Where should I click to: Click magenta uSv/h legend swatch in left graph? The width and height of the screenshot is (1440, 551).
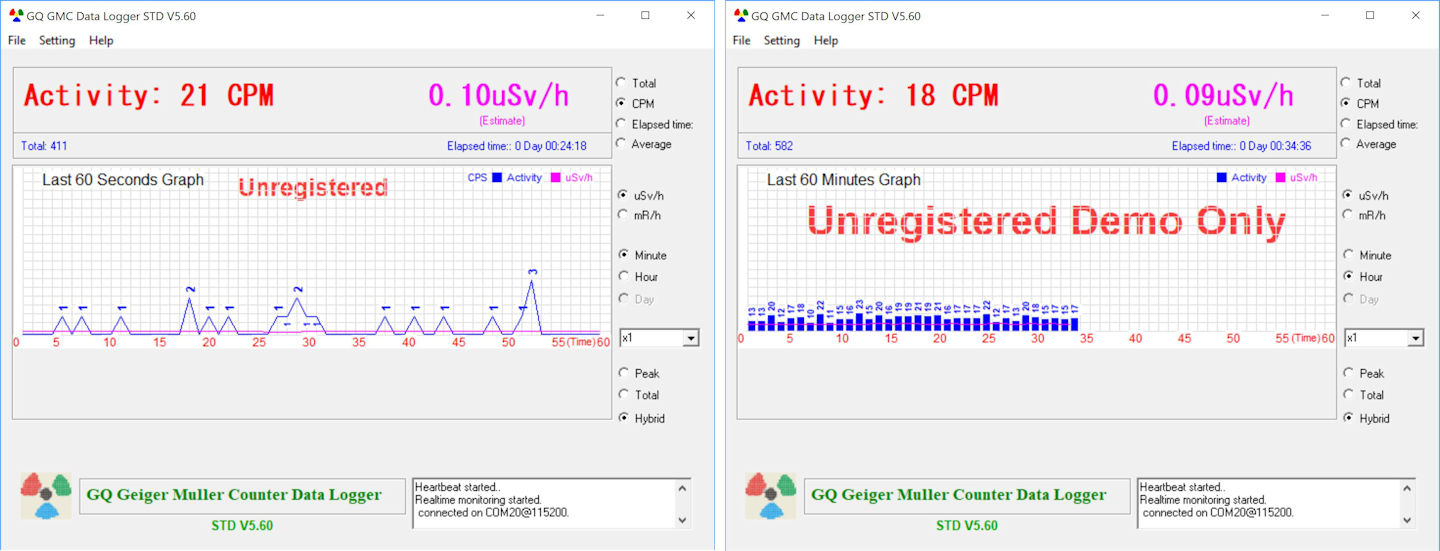[x=556, y=178]
